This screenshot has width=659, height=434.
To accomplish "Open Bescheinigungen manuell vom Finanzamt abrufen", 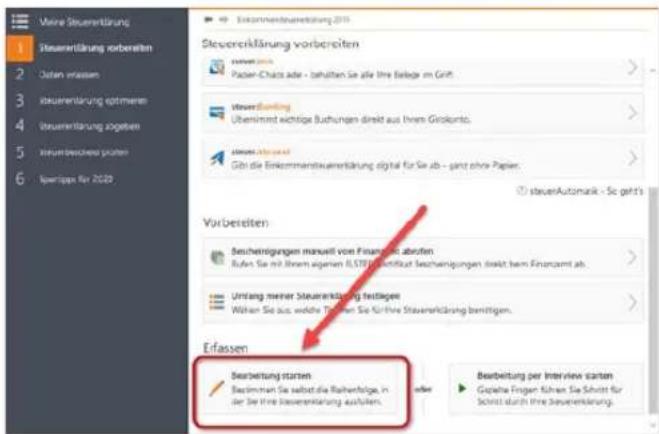I will click(423, 257).
